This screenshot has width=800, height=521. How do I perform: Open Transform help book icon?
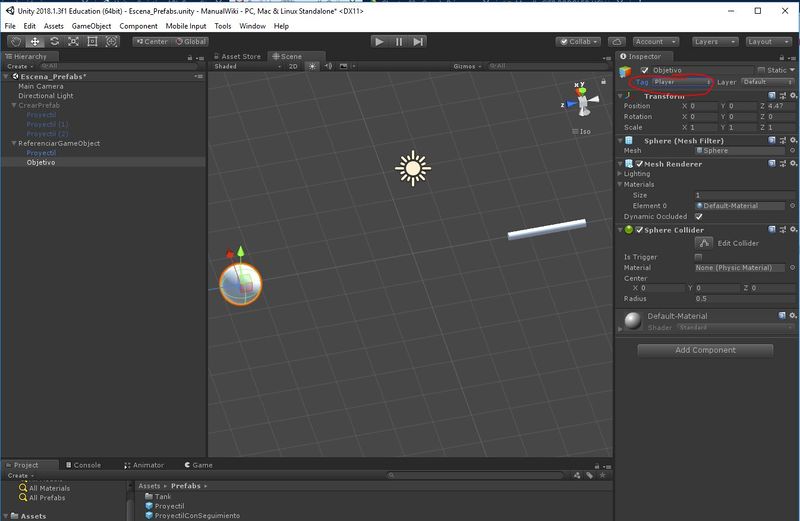click(x=772, y=95)
